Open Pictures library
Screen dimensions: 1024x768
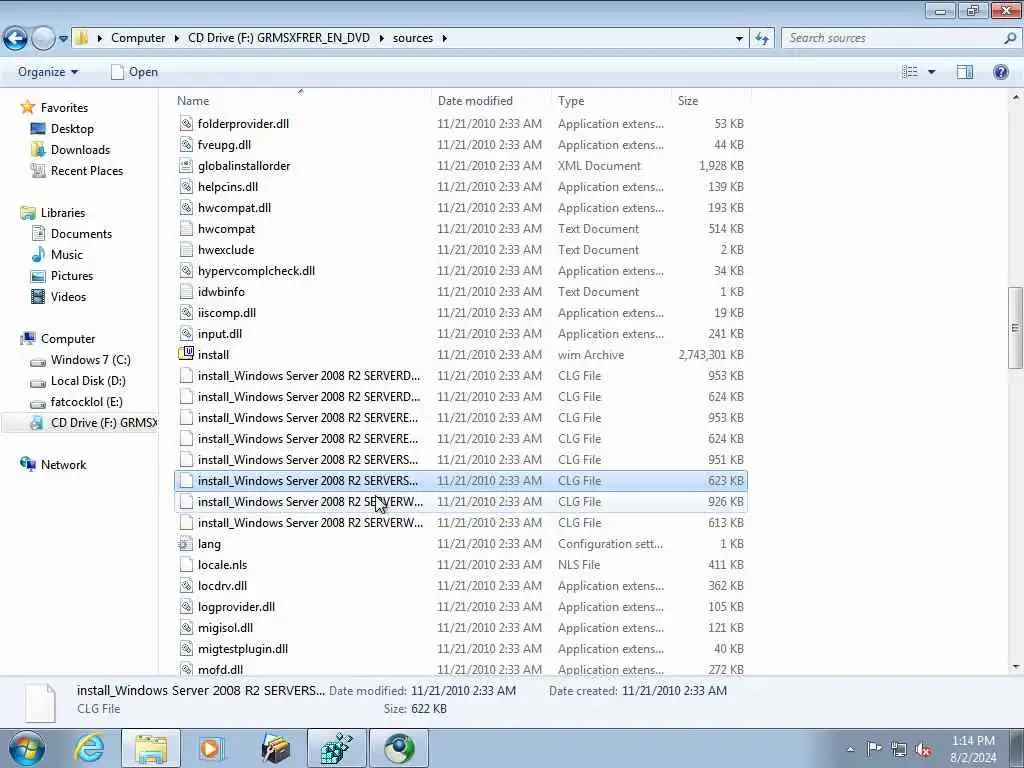(72, 276)
